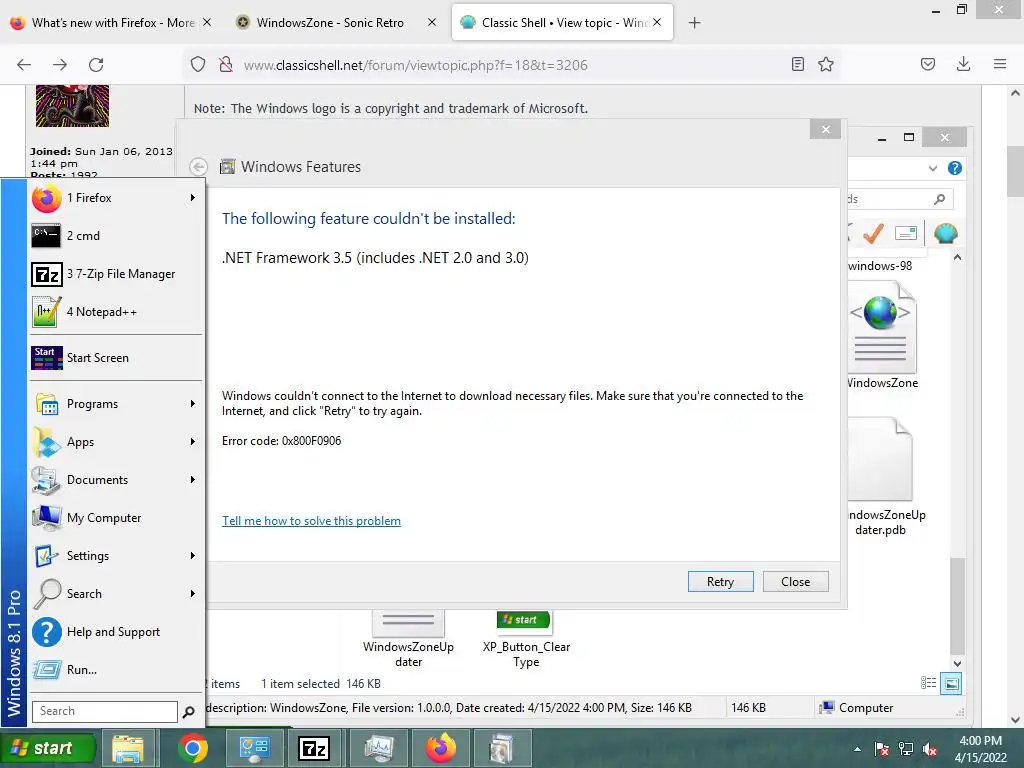Screen dimensions: 1024x768
Task: Open Control Panel taskbar icon
Action: [254, 748]
